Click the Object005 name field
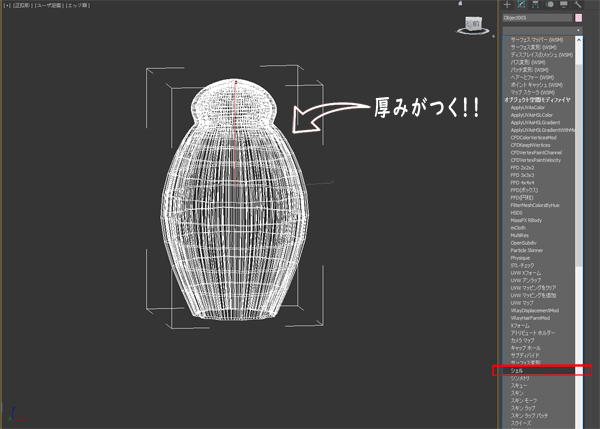The width and height of the screenshot is (600, 429). (x=535, y=19)
